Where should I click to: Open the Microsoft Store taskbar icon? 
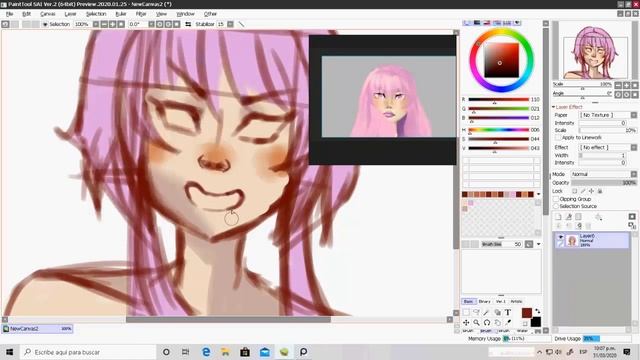[245, 352]
